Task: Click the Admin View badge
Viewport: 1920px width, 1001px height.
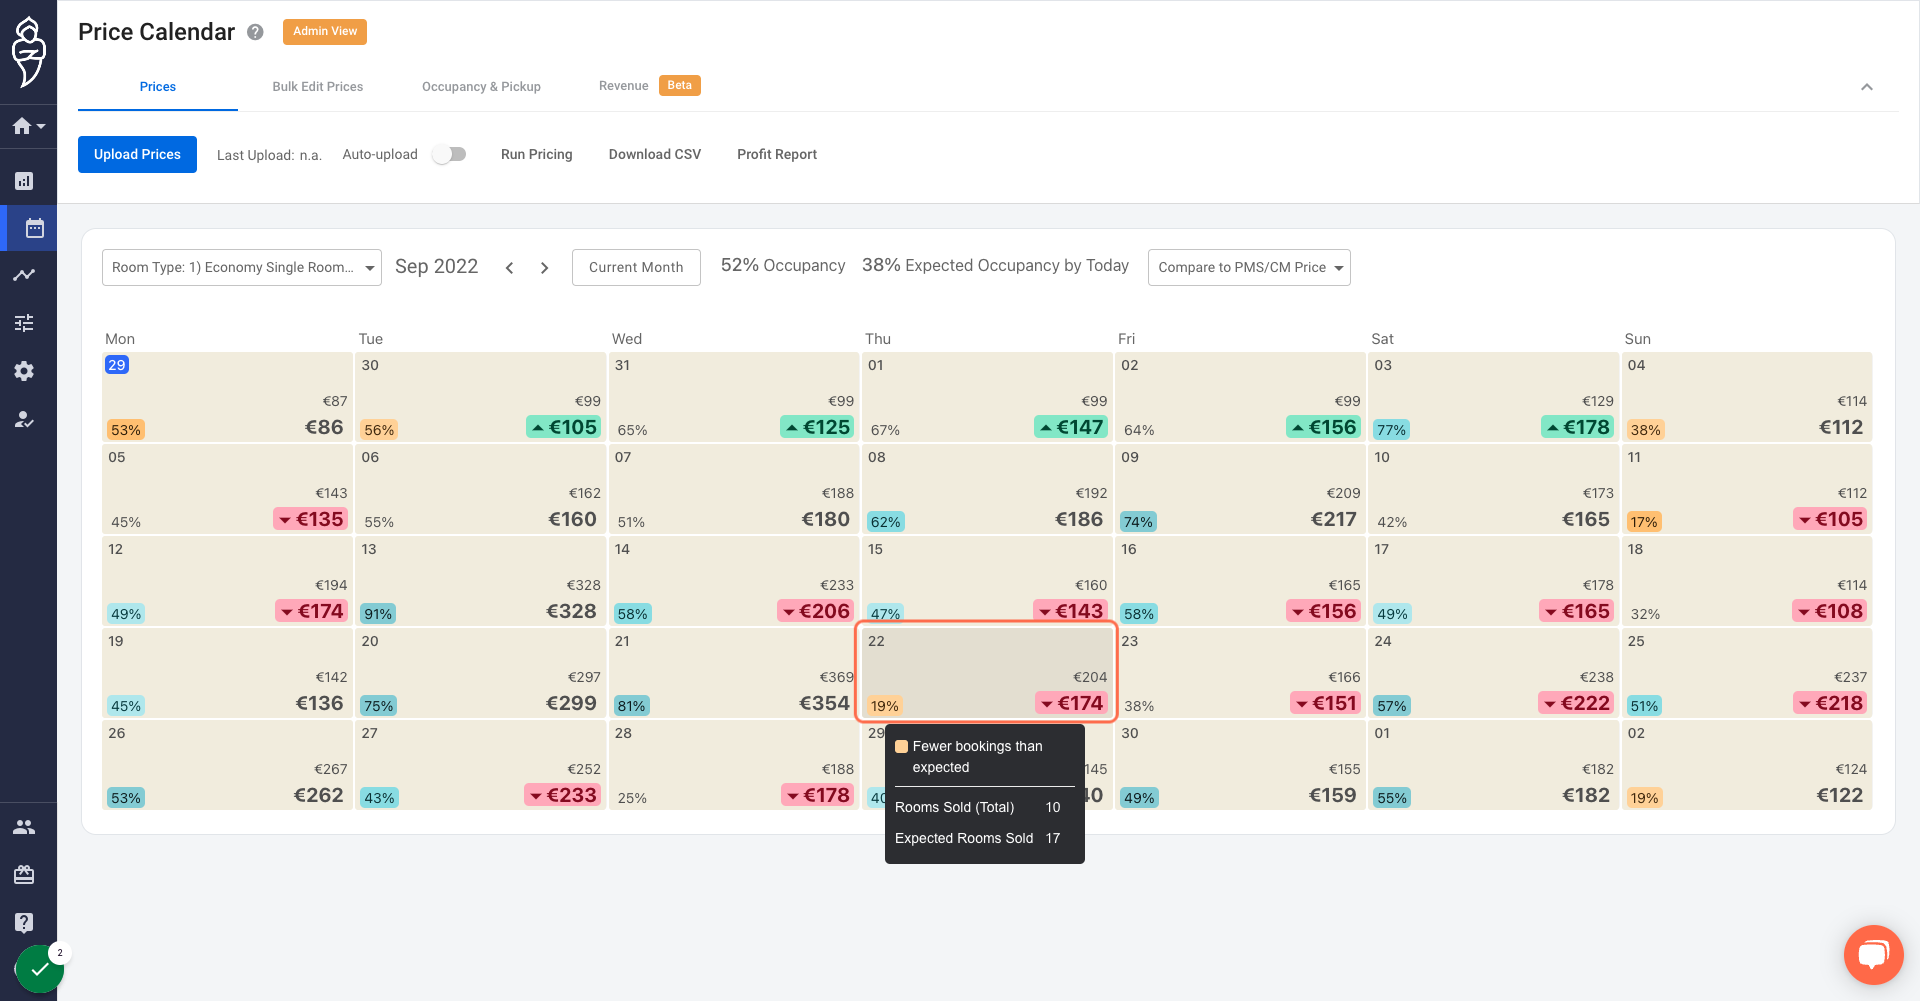Action: click(325, 32)
